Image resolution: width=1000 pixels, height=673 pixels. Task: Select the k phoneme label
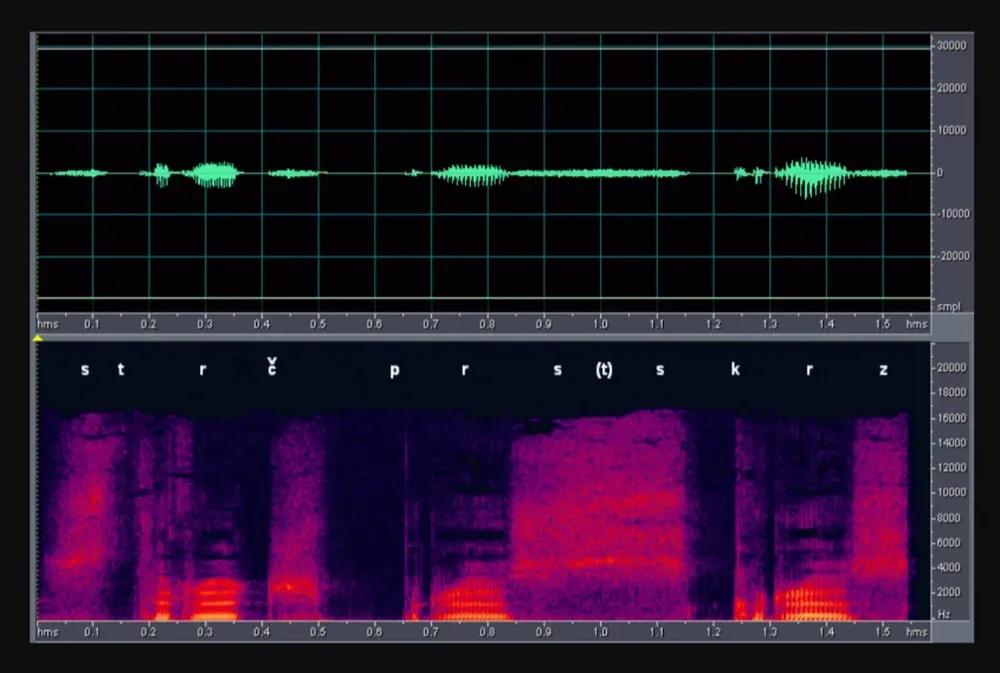click(735, 369)
